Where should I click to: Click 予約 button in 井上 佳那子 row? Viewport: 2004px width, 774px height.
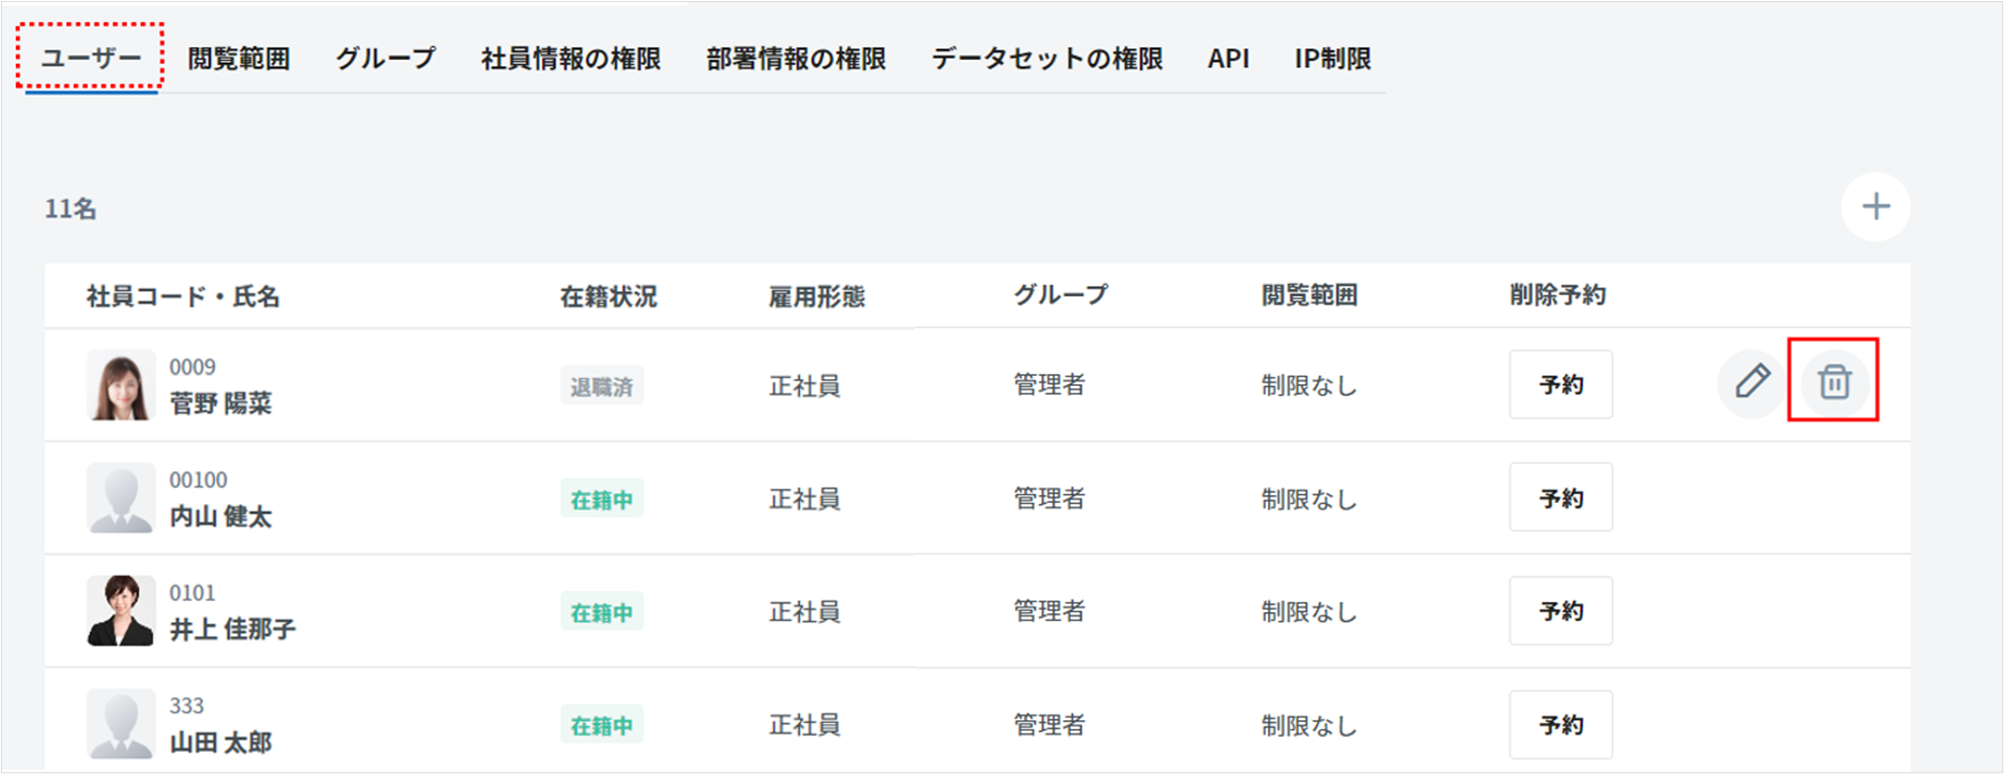point(1560,611)
